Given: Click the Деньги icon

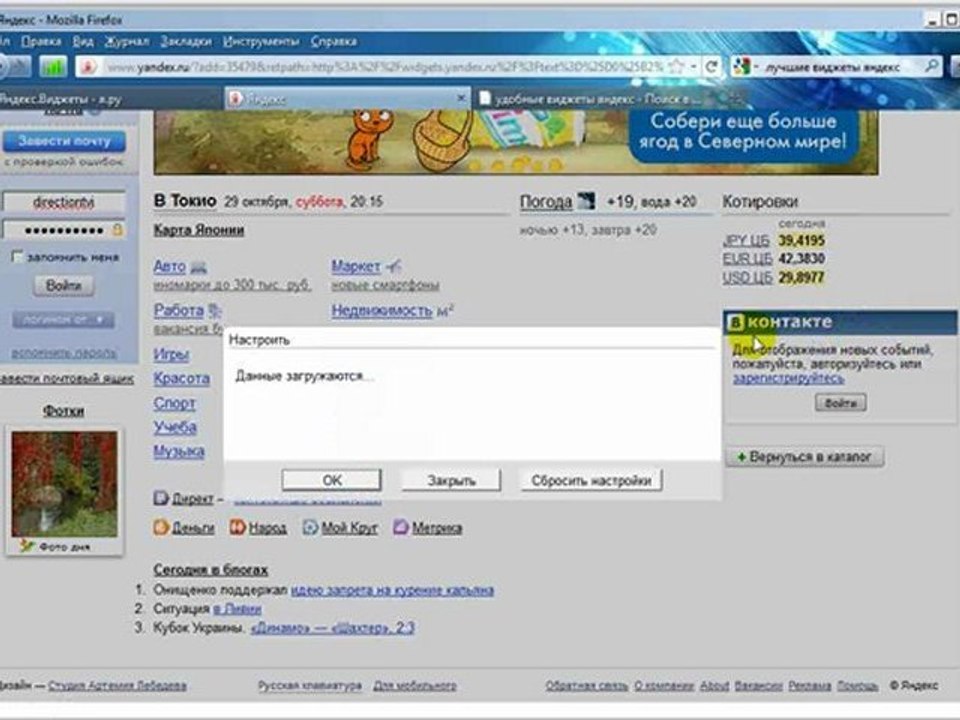Looking at the screenshot, I should pos(161,527).
